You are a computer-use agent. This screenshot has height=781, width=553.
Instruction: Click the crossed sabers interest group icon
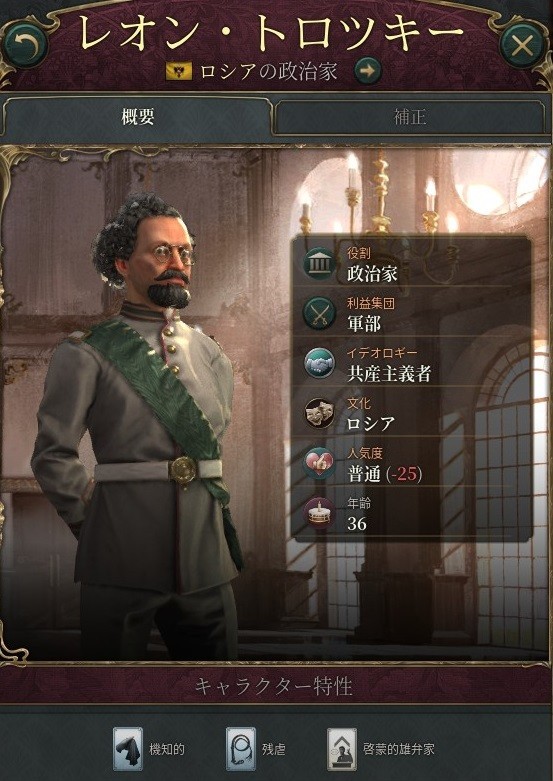point(319,313)
